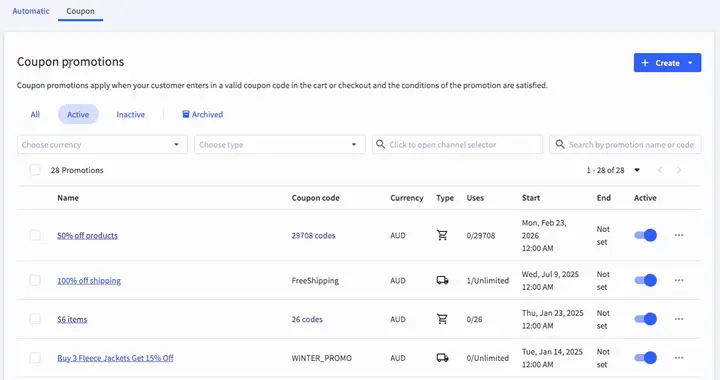The height and width of the screenshot is (380, 720).
Task: Click the Type column header
Action: 445,198
